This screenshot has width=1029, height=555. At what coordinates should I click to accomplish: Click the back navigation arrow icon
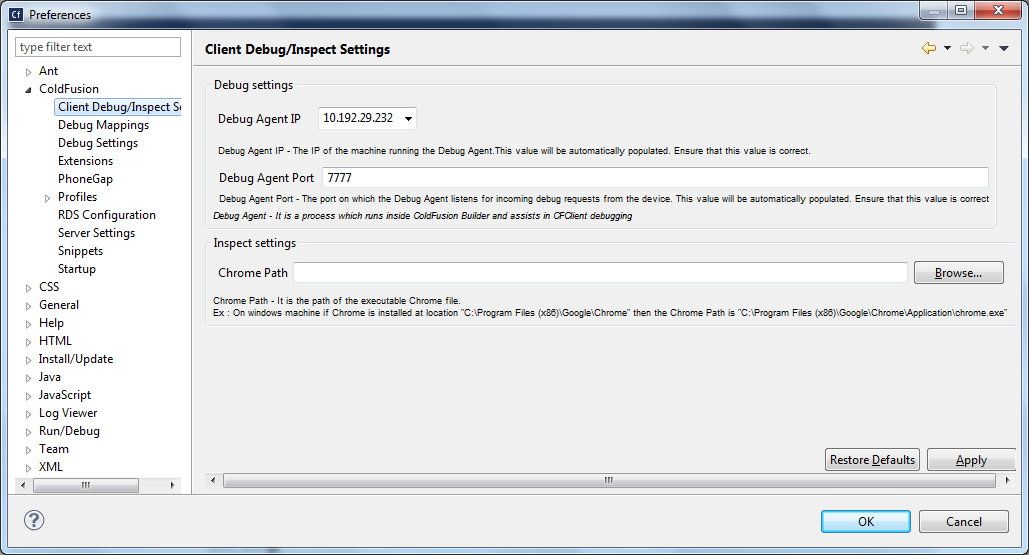pos(929,48)
